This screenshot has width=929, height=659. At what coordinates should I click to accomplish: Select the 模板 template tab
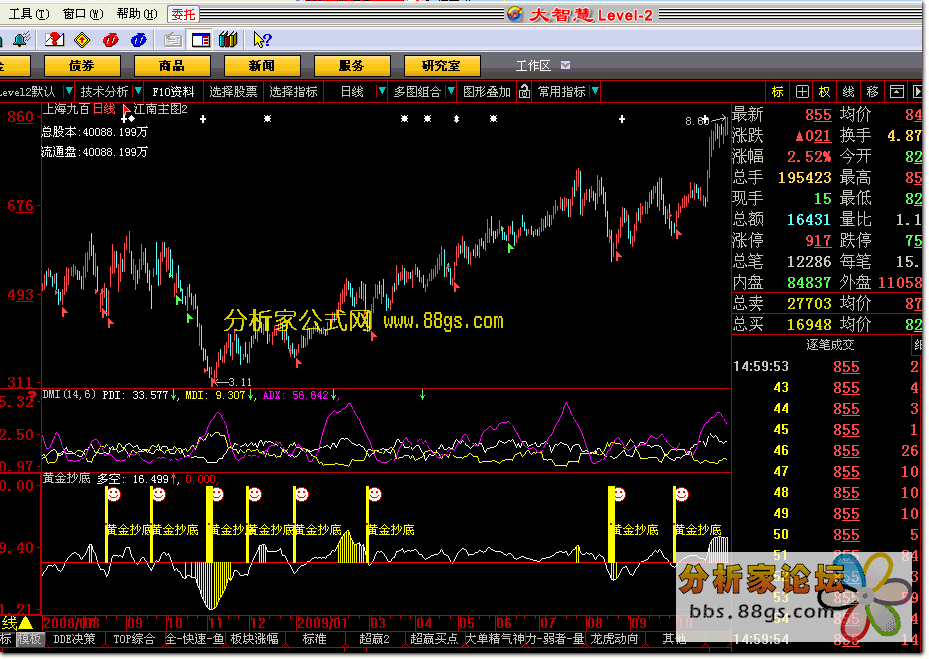point(29,639)
